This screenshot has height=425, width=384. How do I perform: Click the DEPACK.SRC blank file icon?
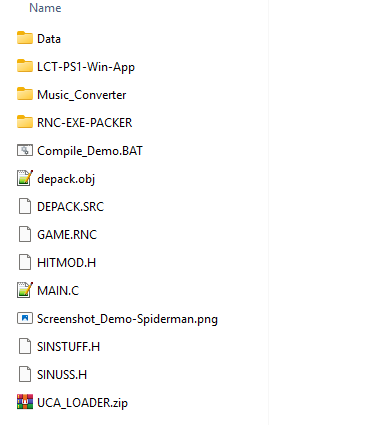pyautogui.click(x=25, y=206)
